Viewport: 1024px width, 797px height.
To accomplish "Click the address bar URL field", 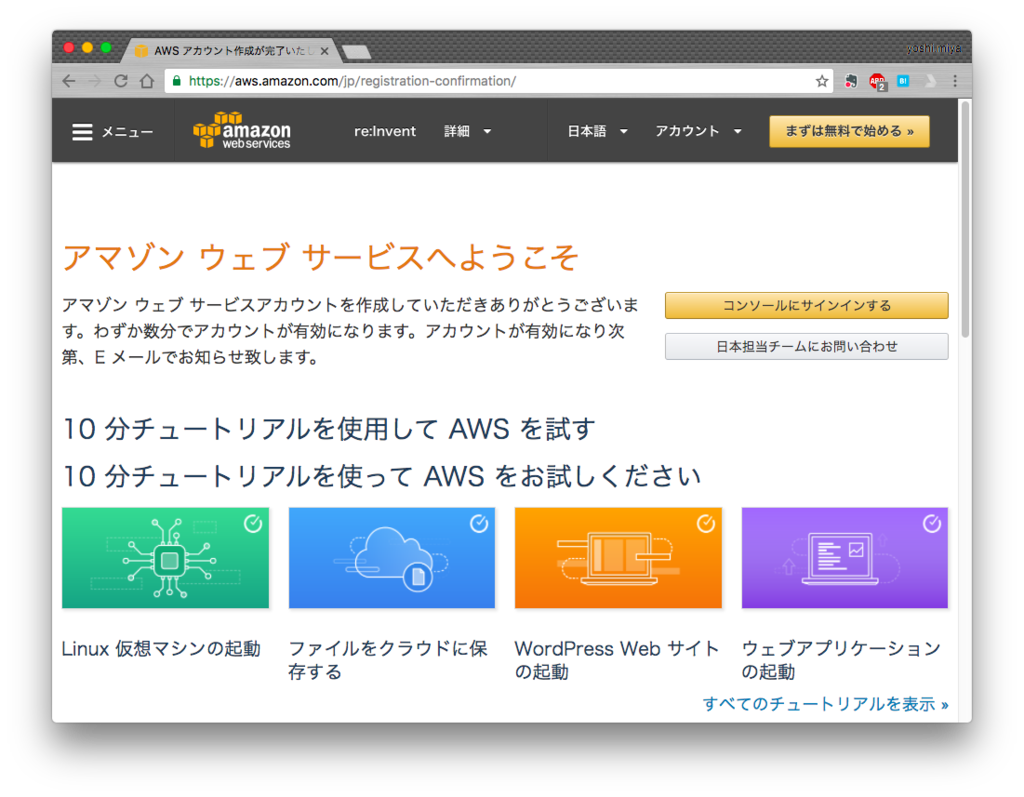I will [490, 81].
